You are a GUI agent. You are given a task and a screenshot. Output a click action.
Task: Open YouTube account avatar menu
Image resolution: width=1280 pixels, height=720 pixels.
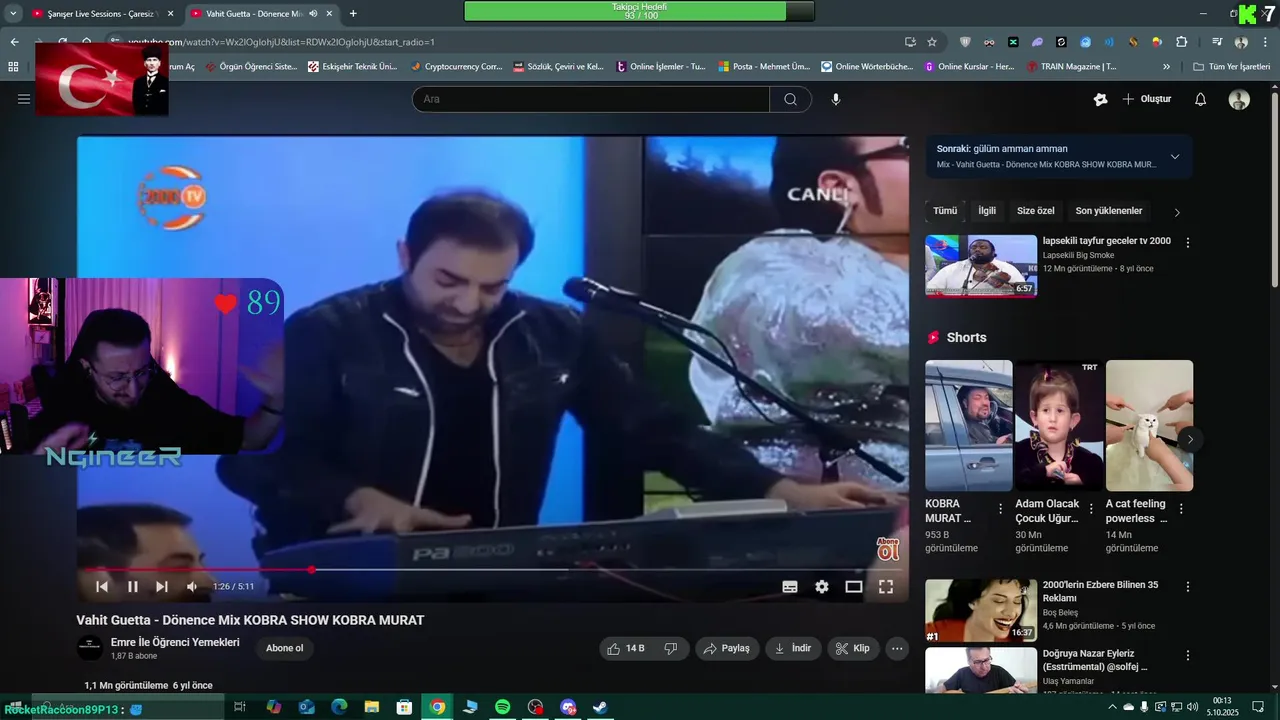click(1239, 99)
